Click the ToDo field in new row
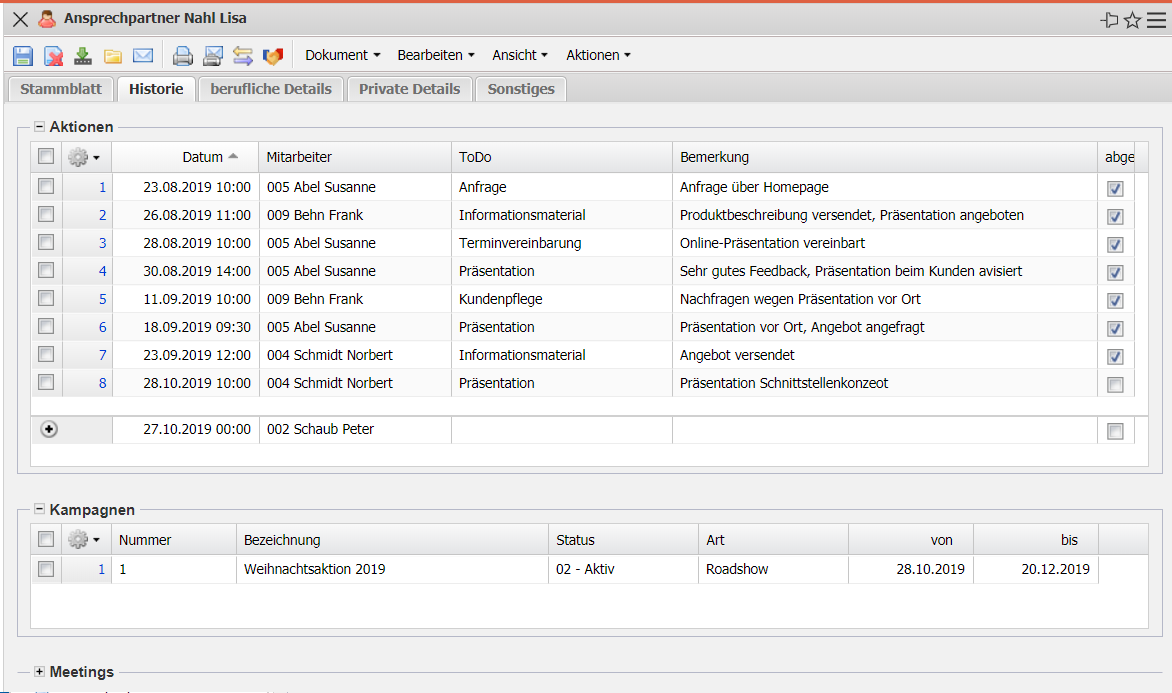 (x=561, y=430)
